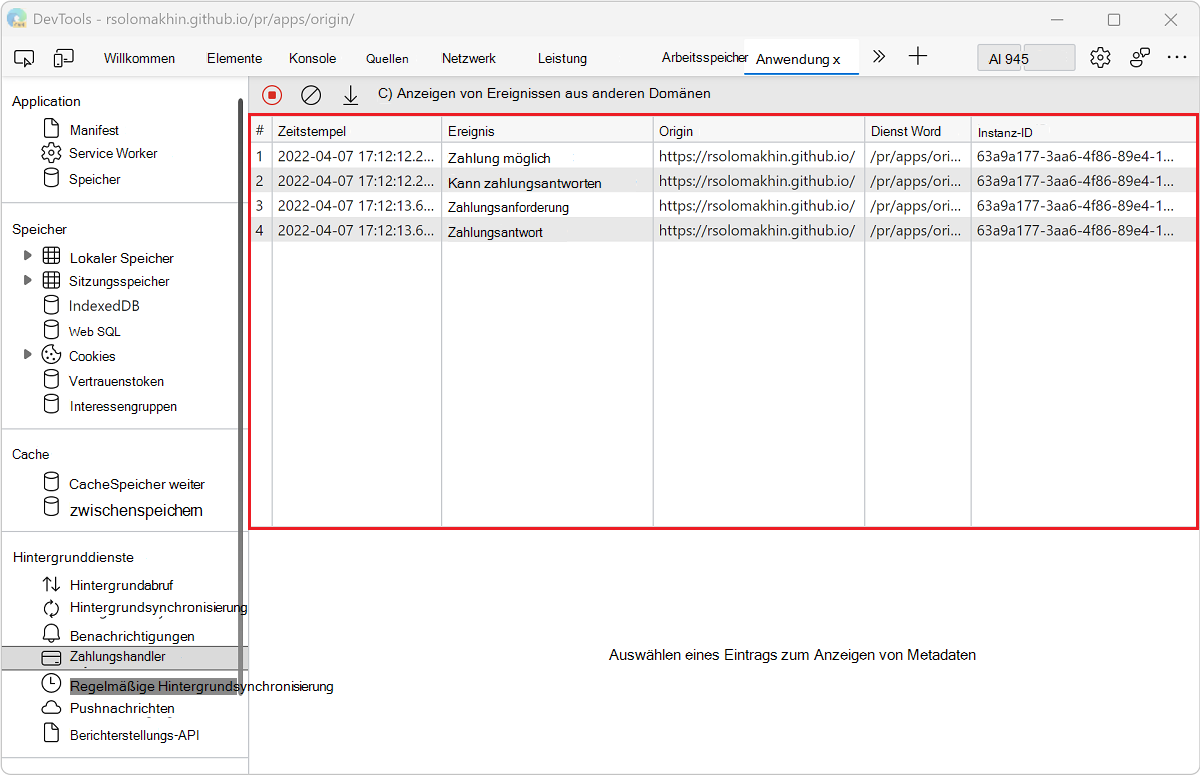Stop recording payment handler events
The height and width of the screenshot is (775, 1200).
pos(272,95)
